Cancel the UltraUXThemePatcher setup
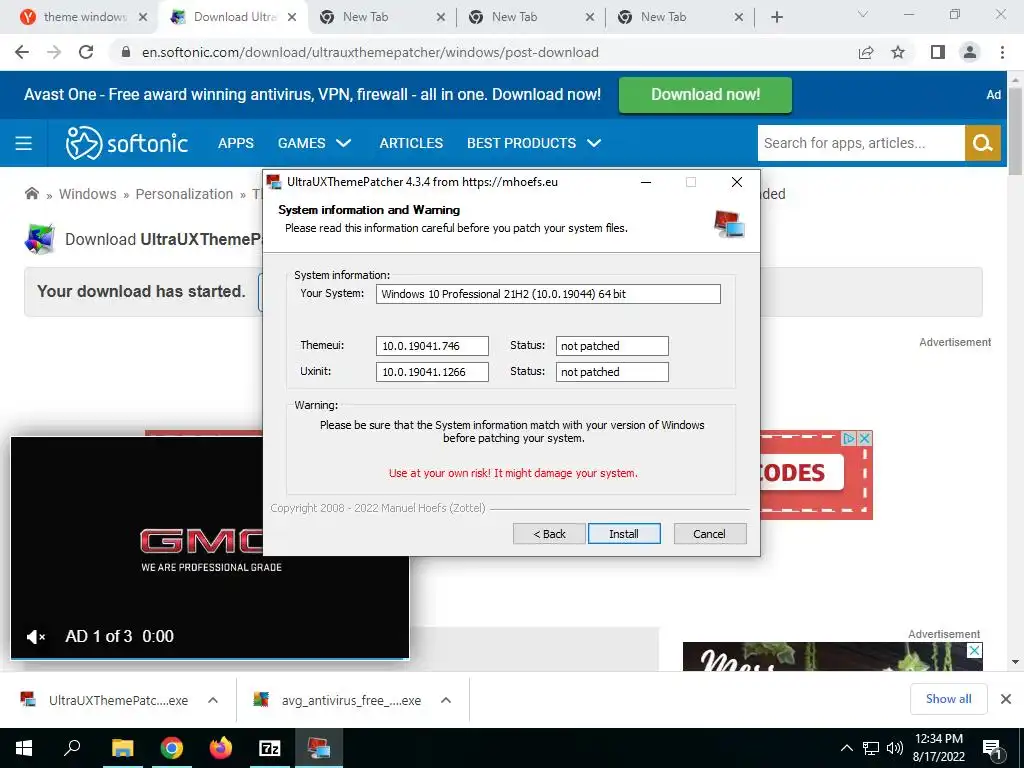1024x768 pixels. (x=709, y=534)
